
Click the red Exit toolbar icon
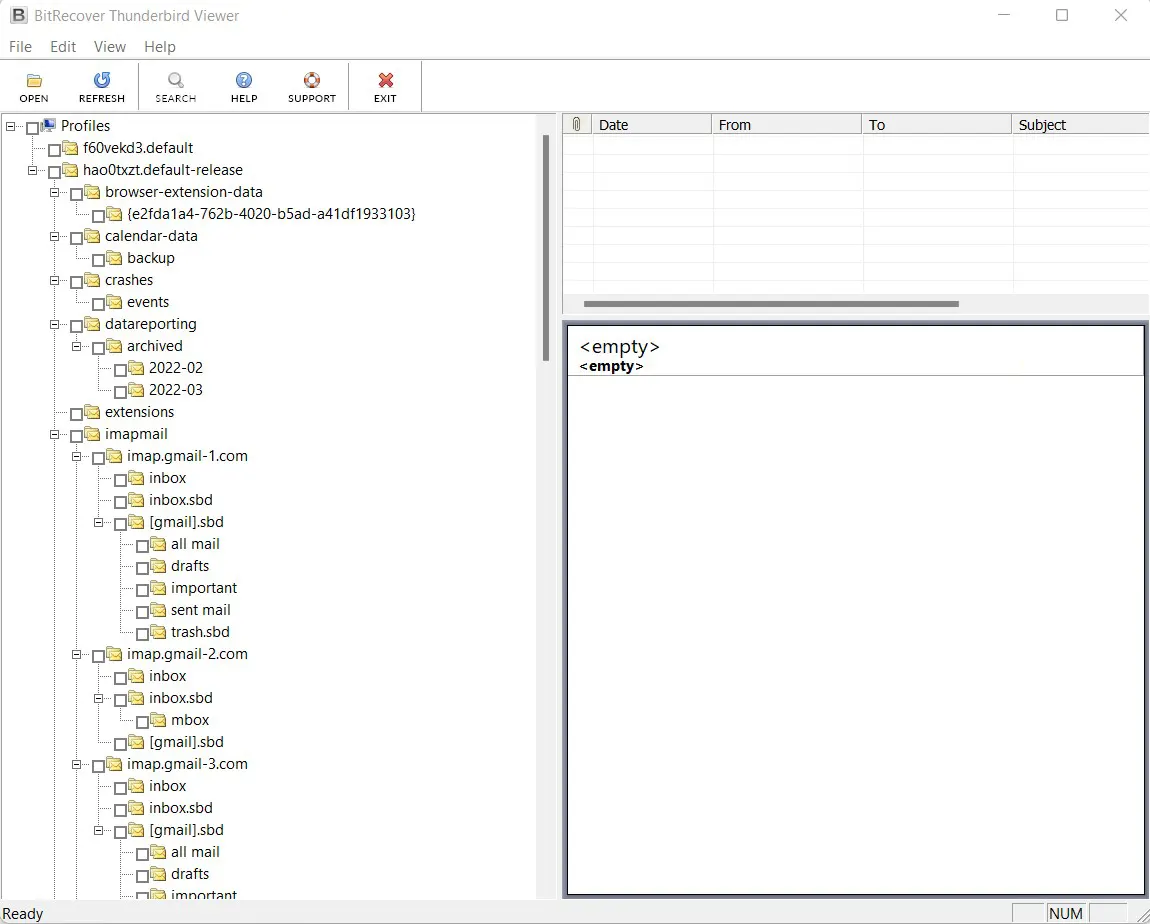click(385, 81)
